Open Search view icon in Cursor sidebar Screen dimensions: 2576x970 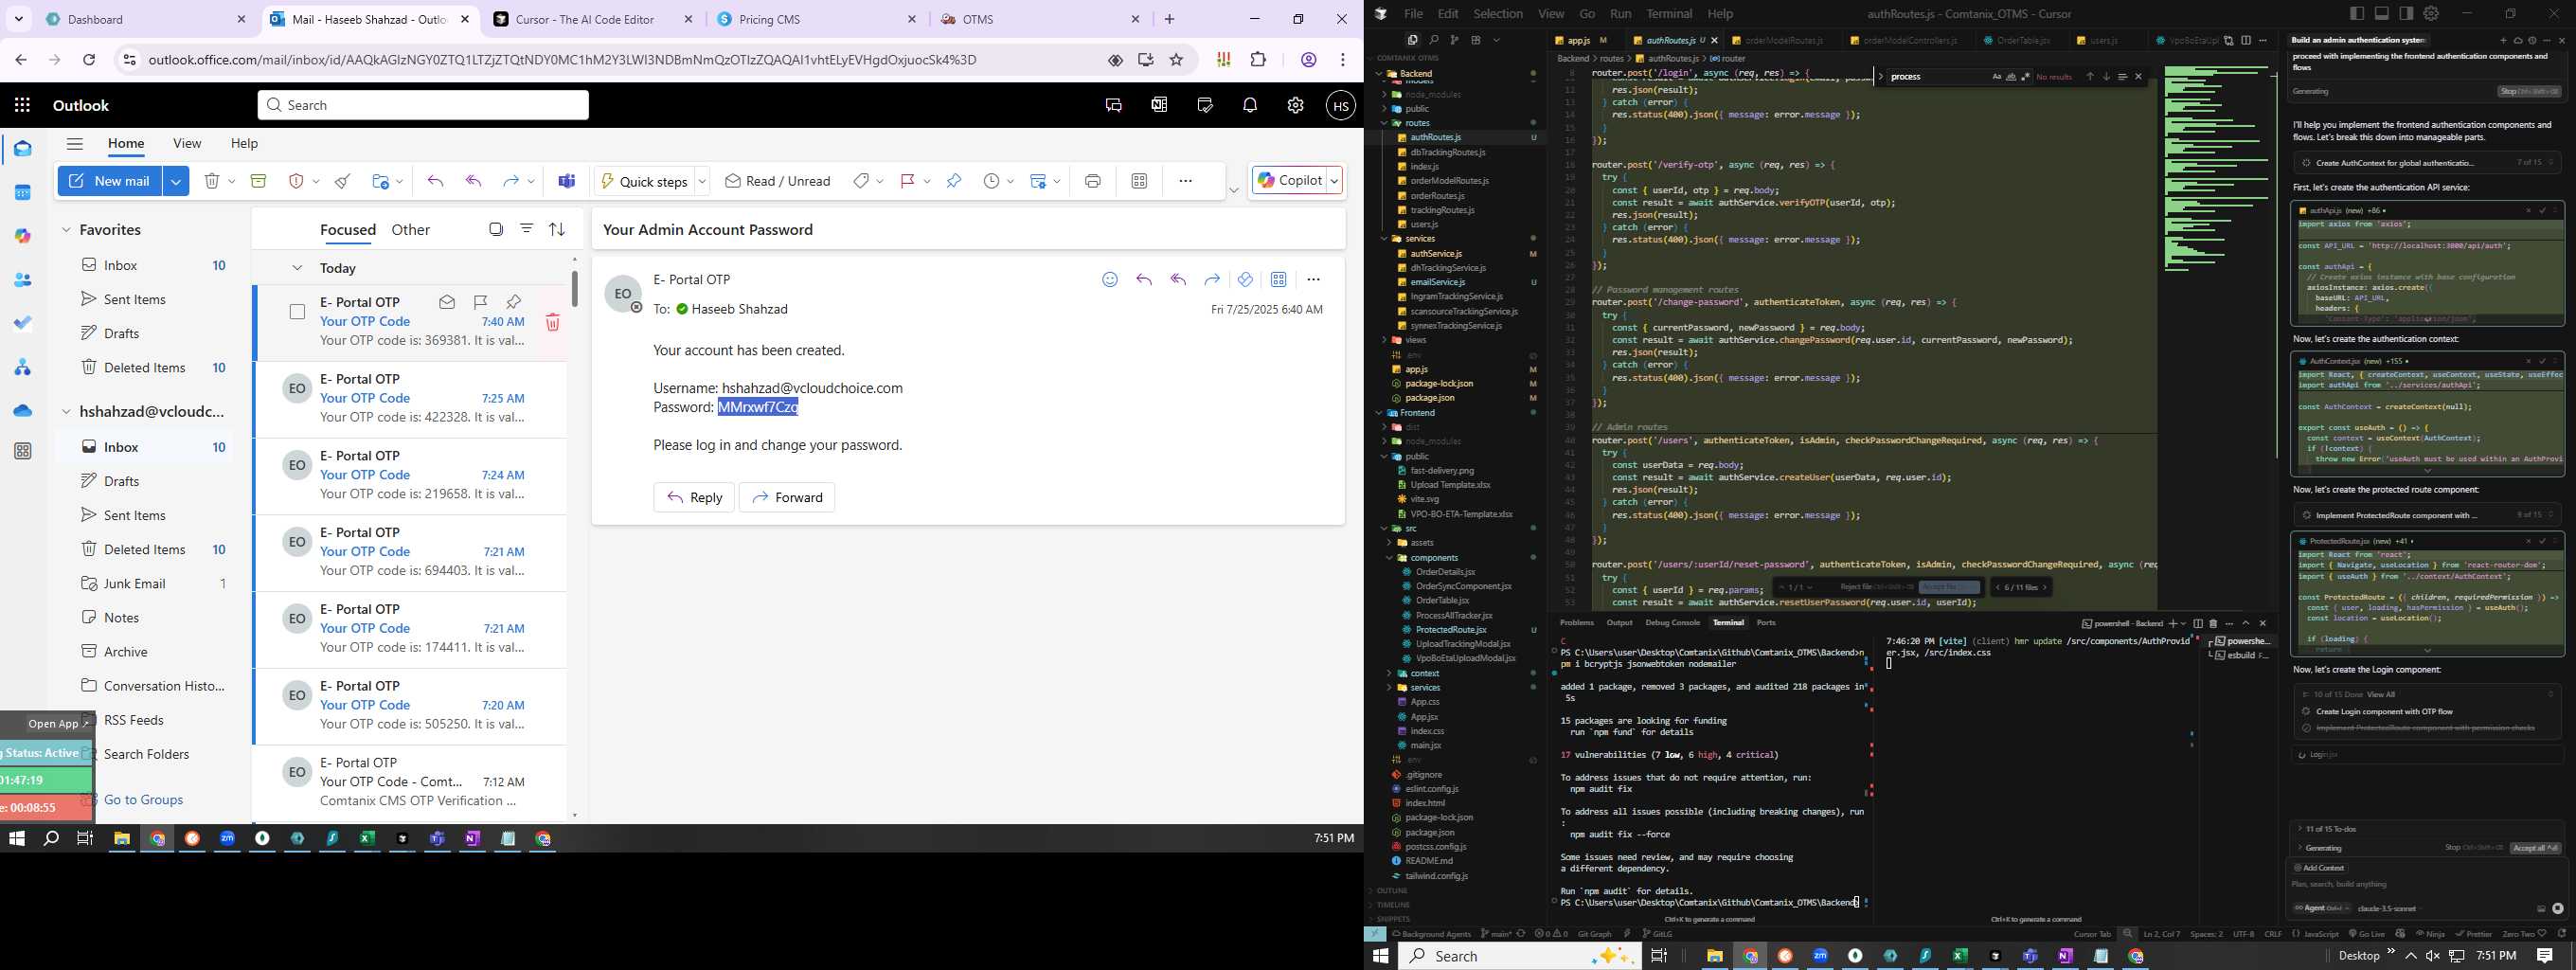coord(1433,40)
